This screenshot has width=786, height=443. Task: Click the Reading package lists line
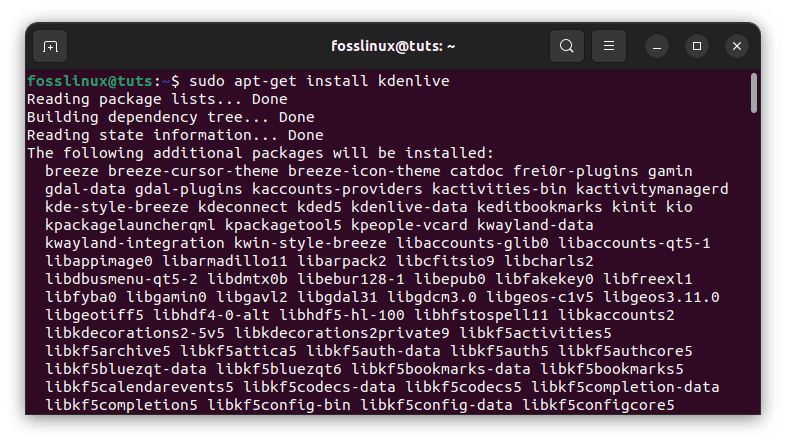(x=157, y=99)
